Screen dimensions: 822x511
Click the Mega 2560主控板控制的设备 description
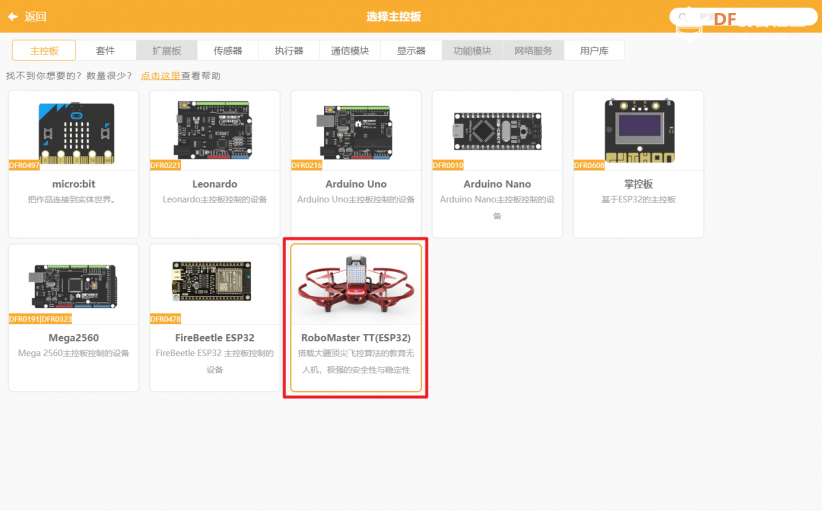pos(73,353)
